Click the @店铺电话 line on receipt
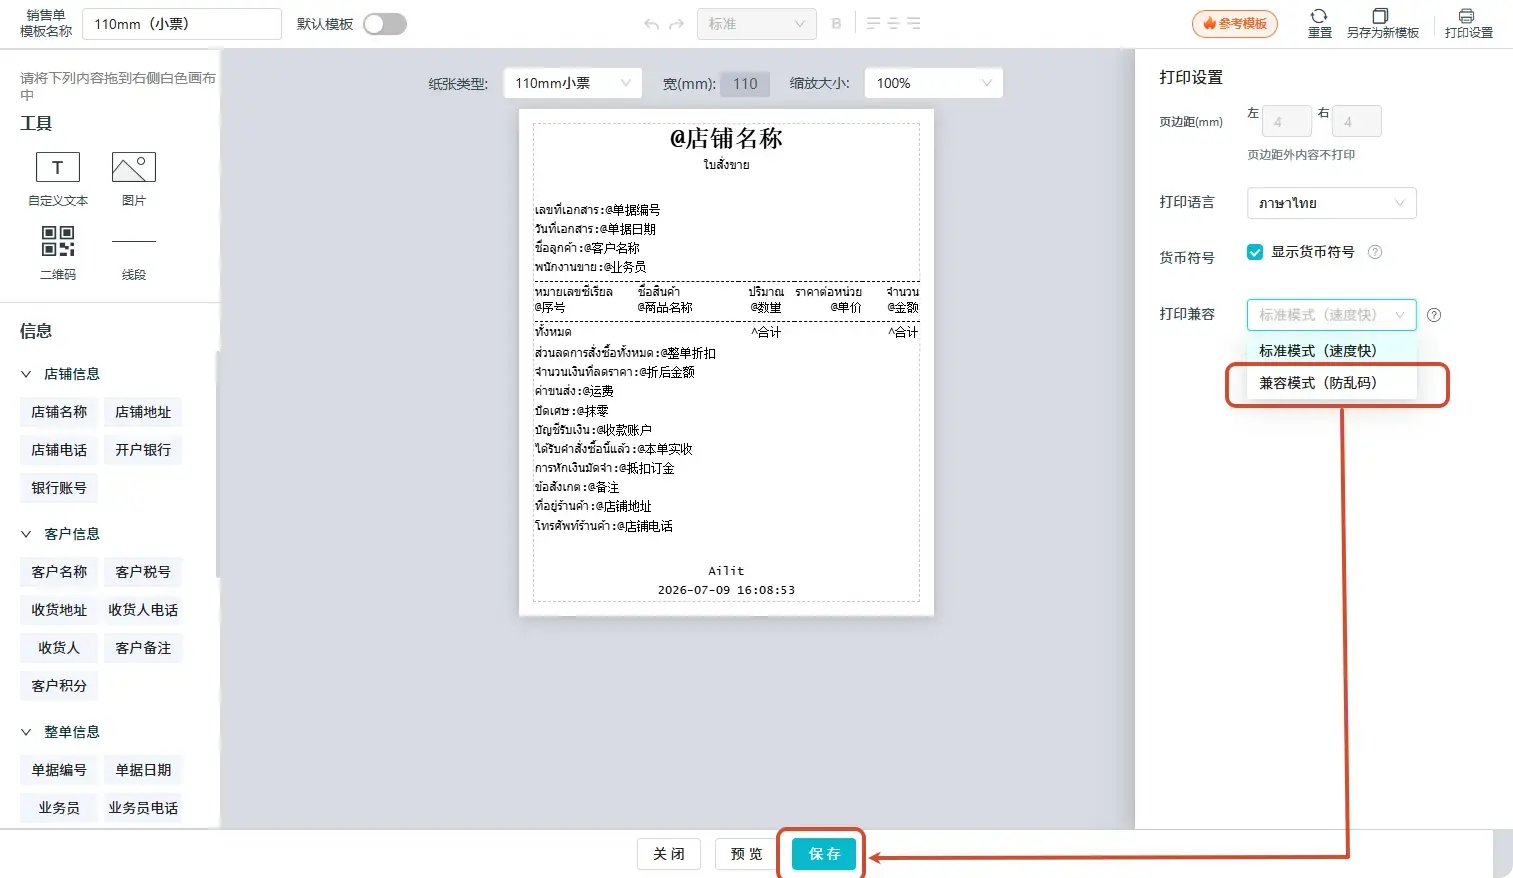The height and width of the screenshot is (878, 1513). 604,526
